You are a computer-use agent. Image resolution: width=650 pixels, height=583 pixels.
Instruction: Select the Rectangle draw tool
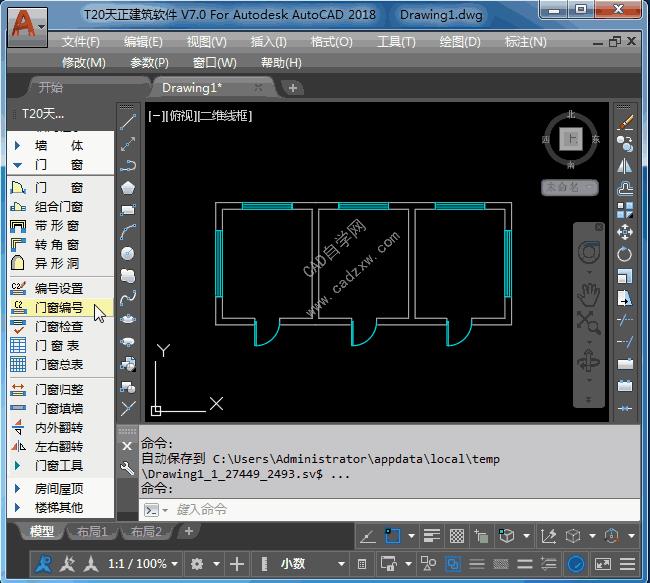pos(128,210)
